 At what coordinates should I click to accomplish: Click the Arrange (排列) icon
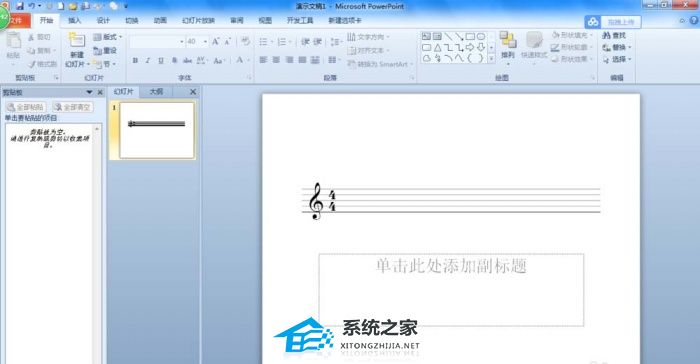[508, 40]
